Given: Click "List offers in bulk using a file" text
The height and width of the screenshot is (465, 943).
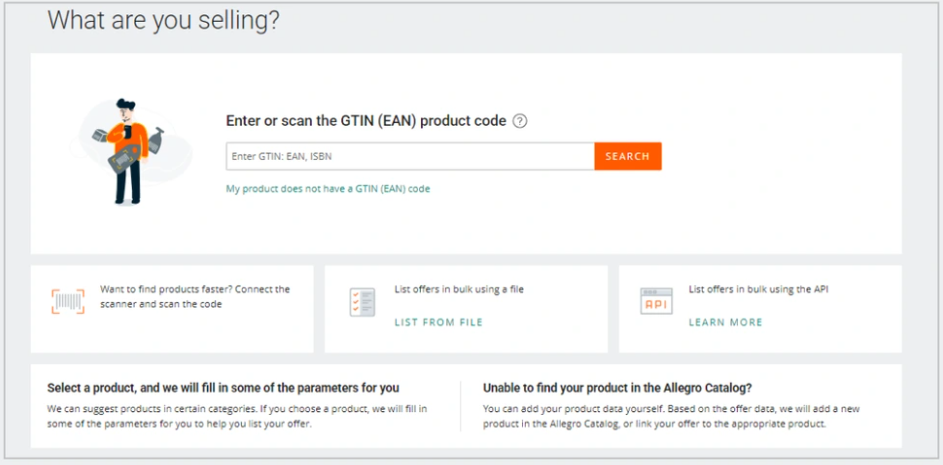Looking at the screenshot, I should pyautogui.click(x=459, y=289).
